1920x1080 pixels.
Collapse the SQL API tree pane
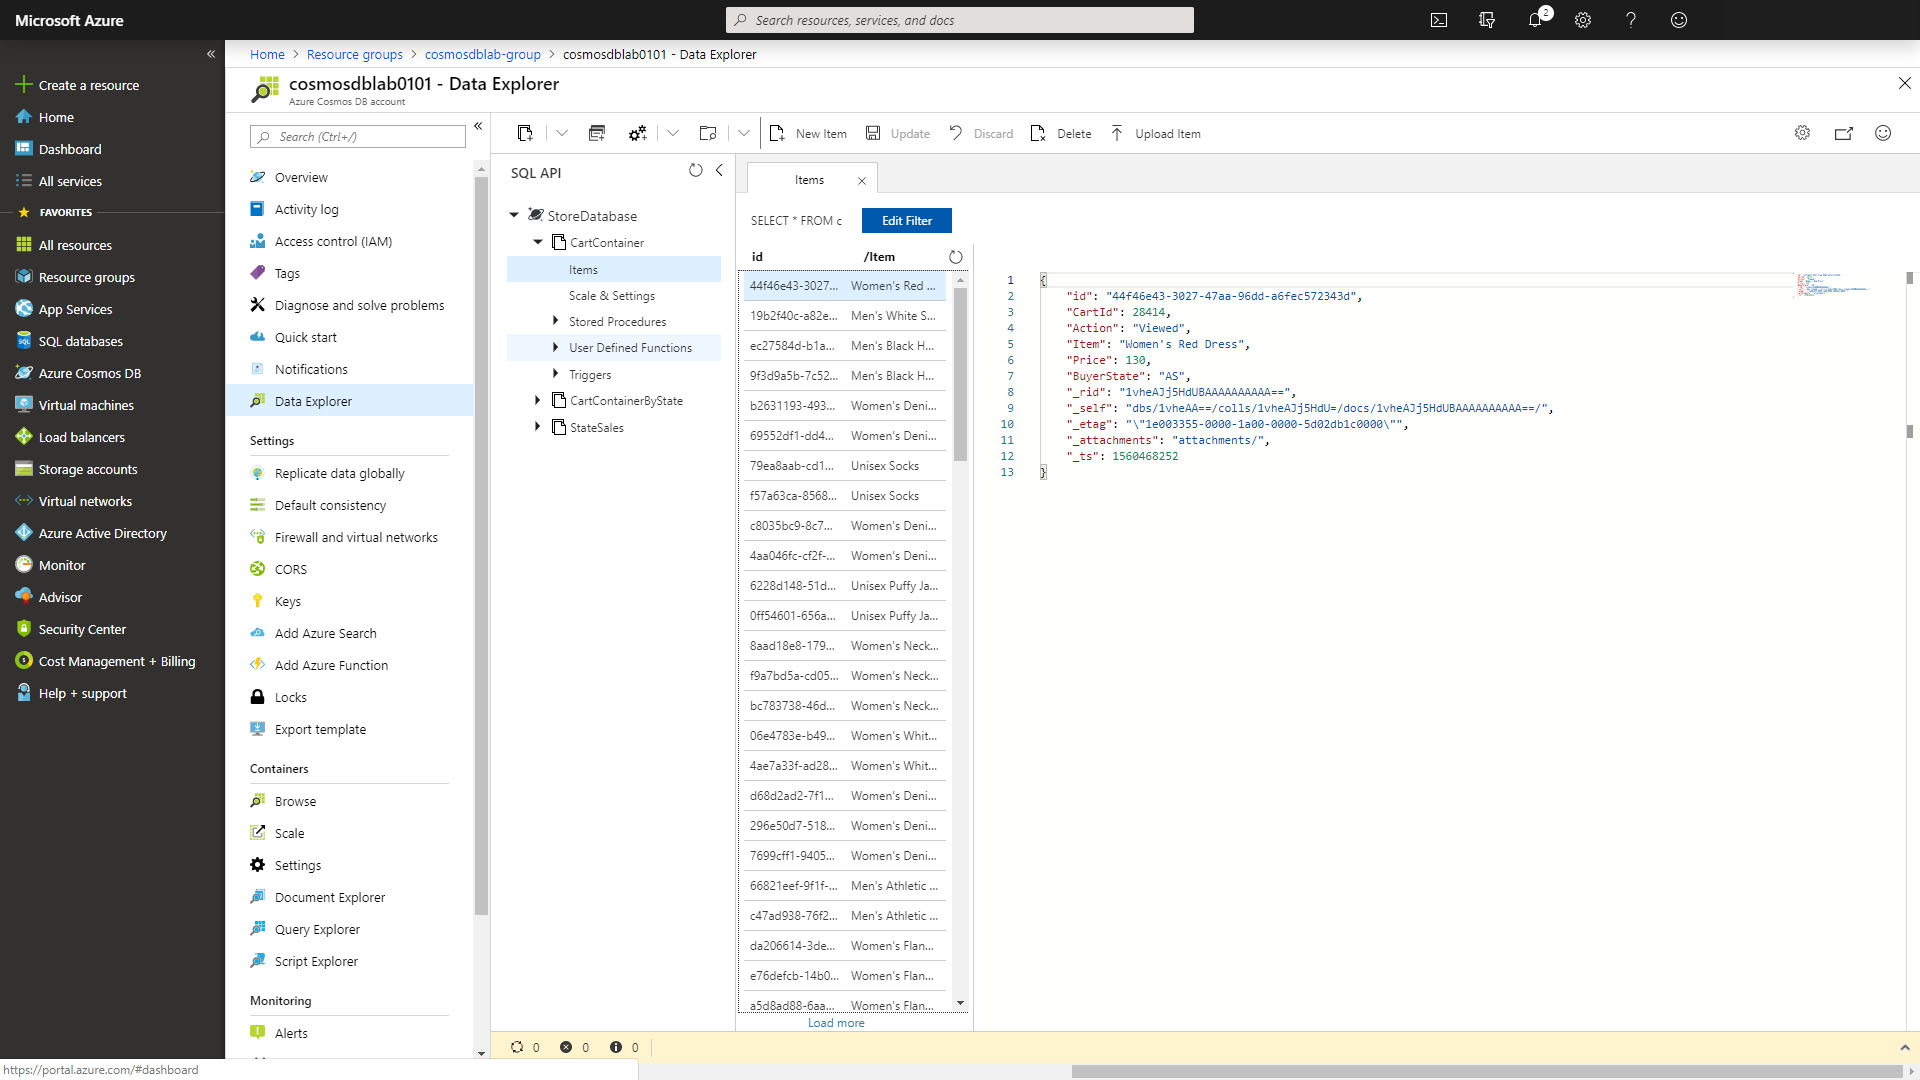[719, 171]
